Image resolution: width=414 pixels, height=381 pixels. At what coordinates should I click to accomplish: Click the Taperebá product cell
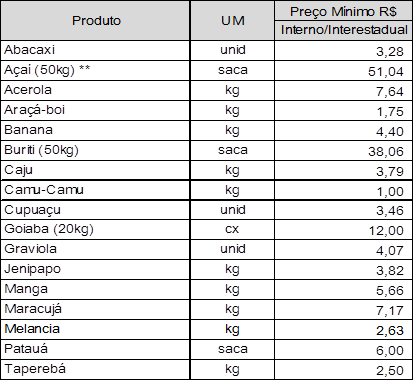[96, 370]
